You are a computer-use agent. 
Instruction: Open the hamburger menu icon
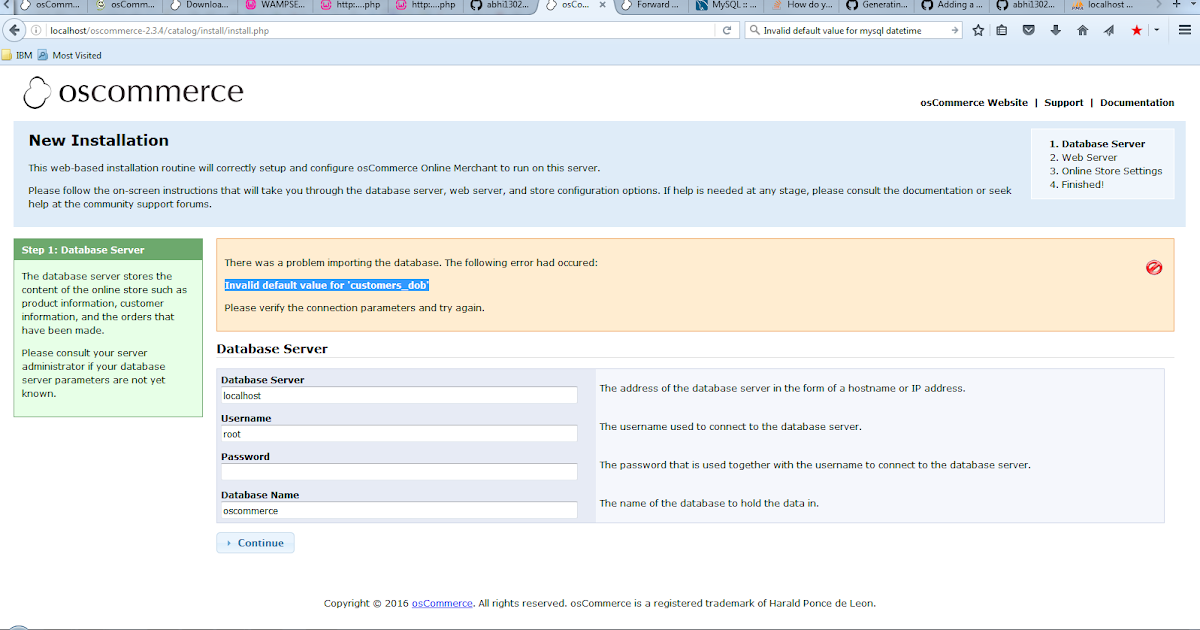coord(1184,31)
